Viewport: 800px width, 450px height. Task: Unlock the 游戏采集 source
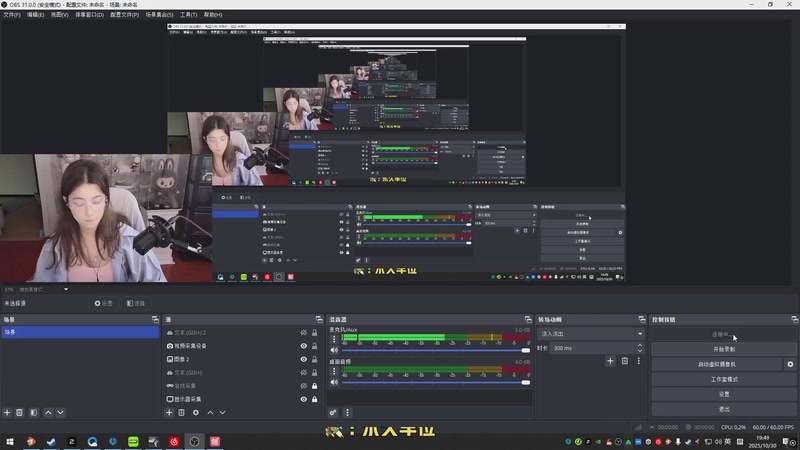(314, 386)
